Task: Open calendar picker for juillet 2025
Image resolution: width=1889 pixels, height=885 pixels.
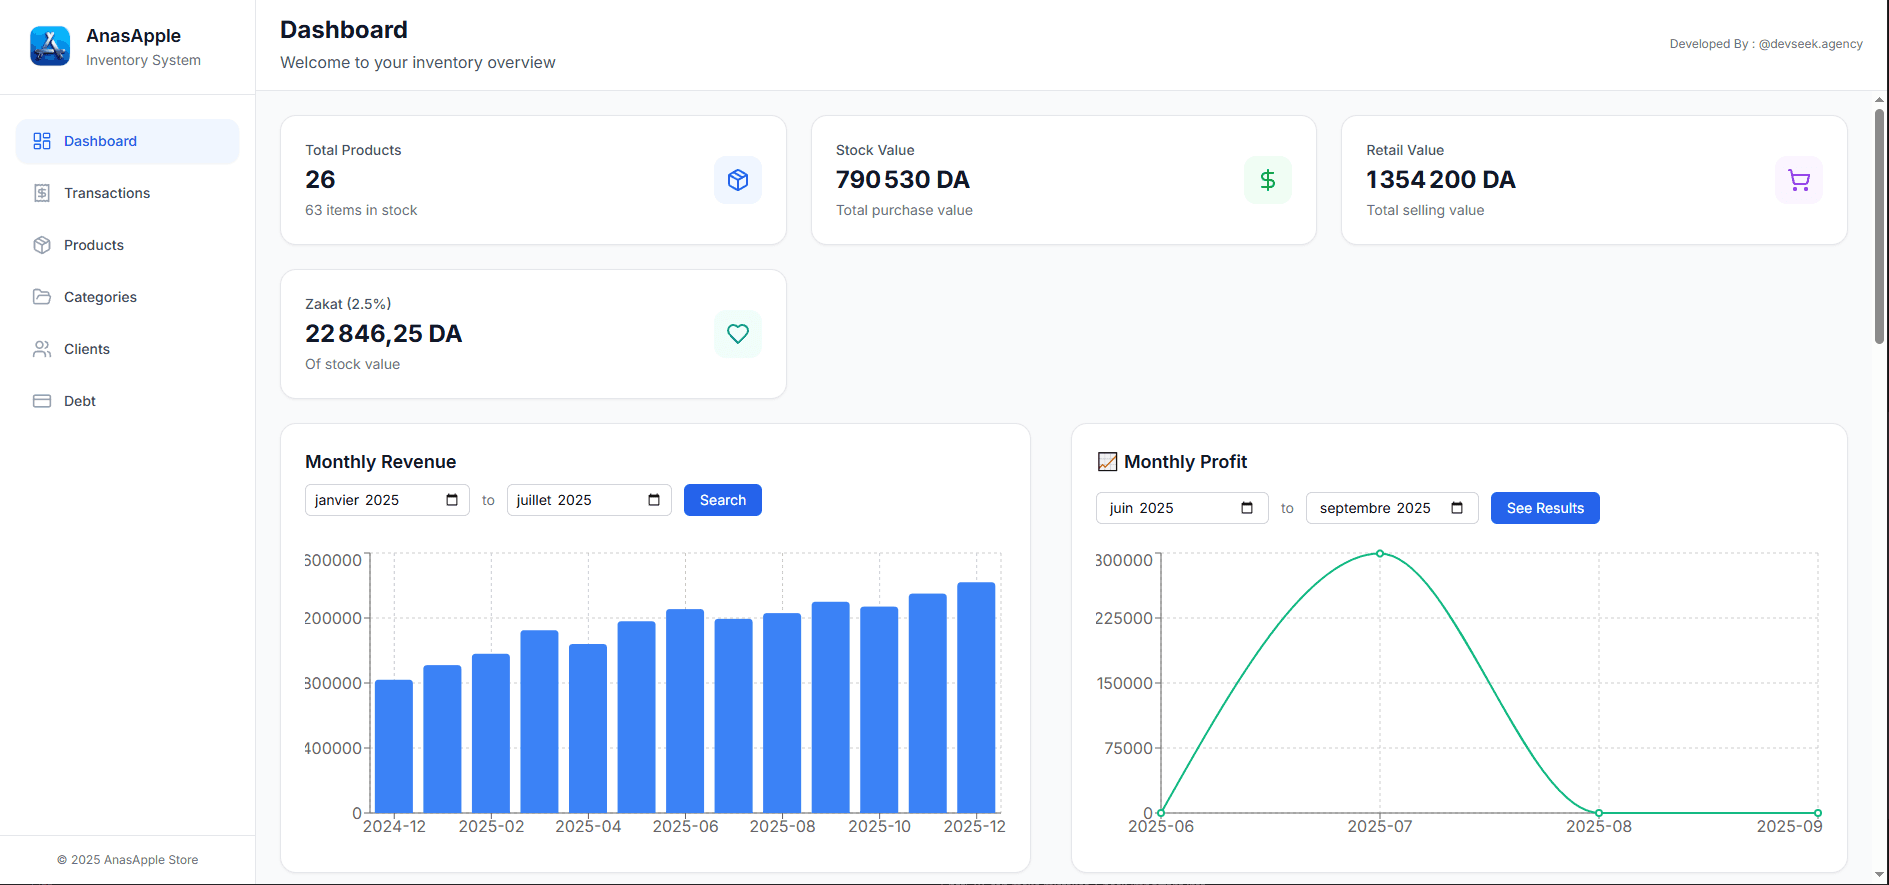Action: coord(654,500)
